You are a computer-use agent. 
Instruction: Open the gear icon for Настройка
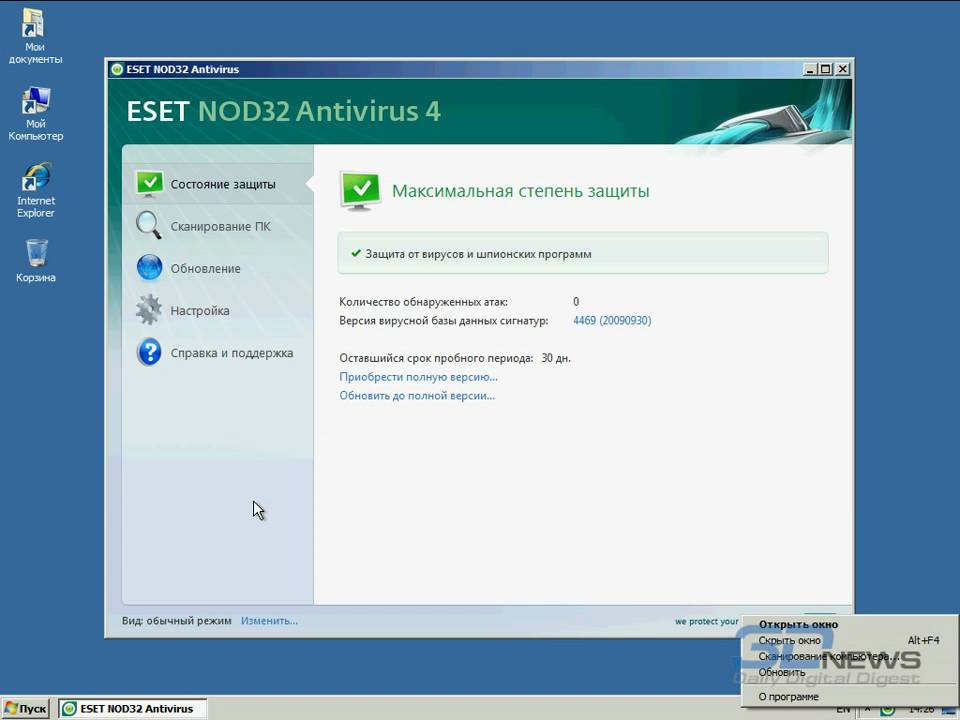(149, 310)
